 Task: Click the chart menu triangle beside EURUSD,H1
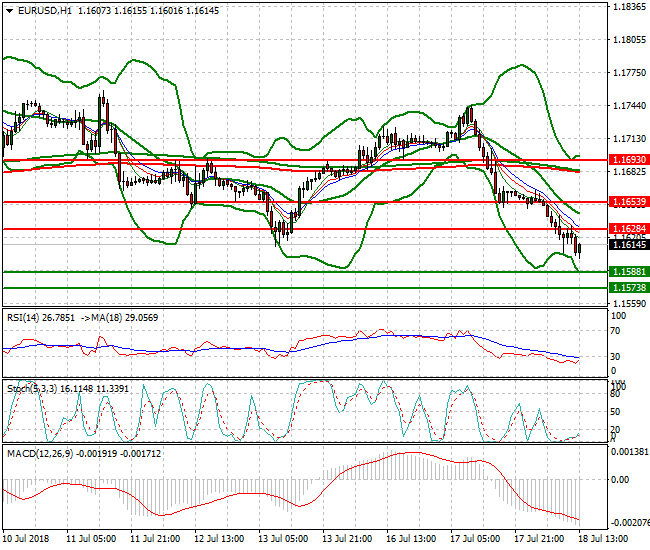click(7, 10)
